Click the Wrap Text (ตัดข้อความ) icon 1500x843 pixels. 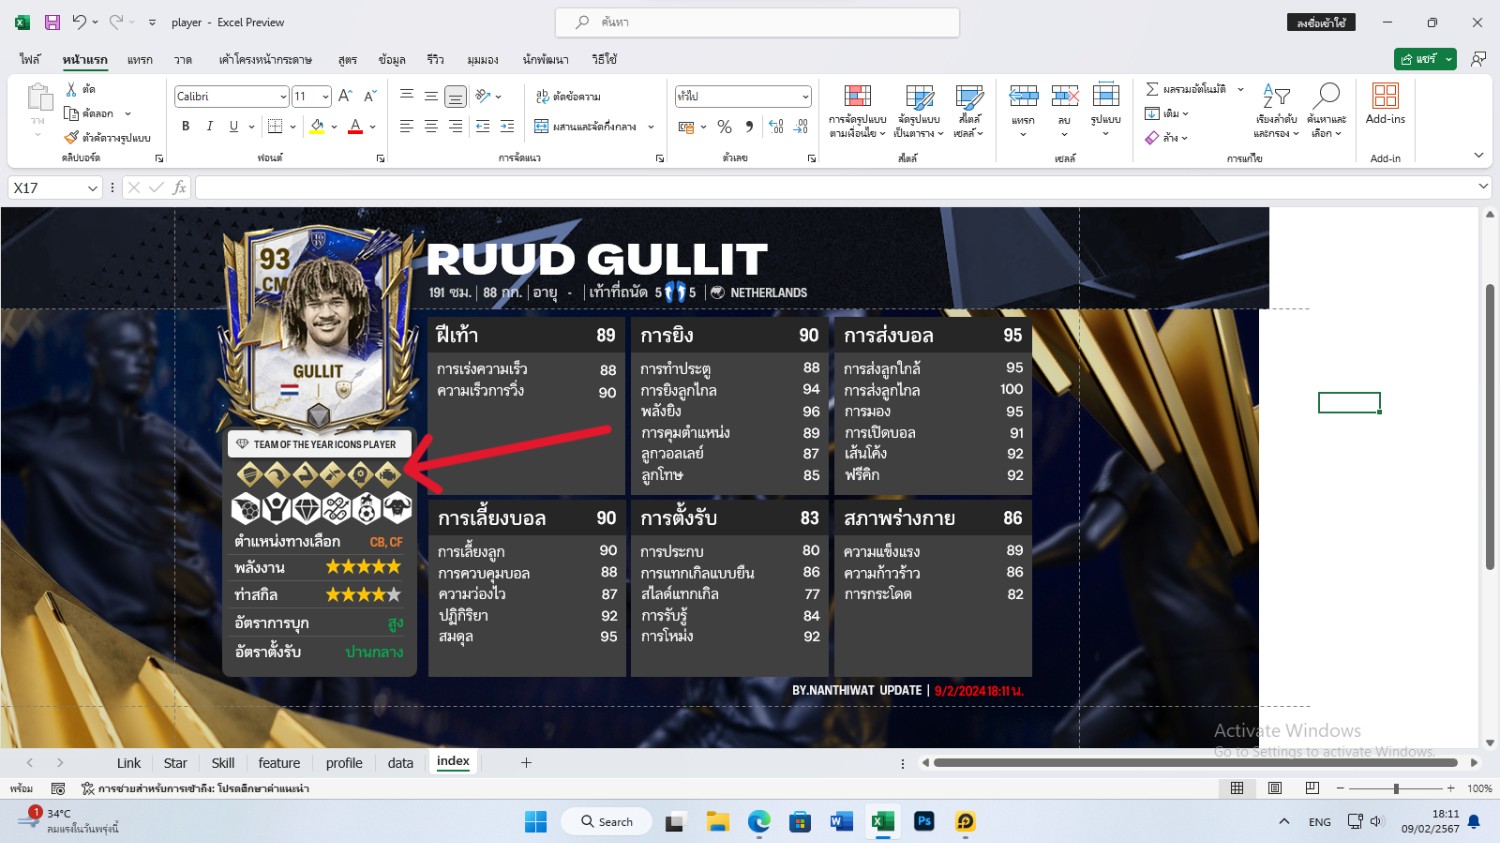point(542,96)
